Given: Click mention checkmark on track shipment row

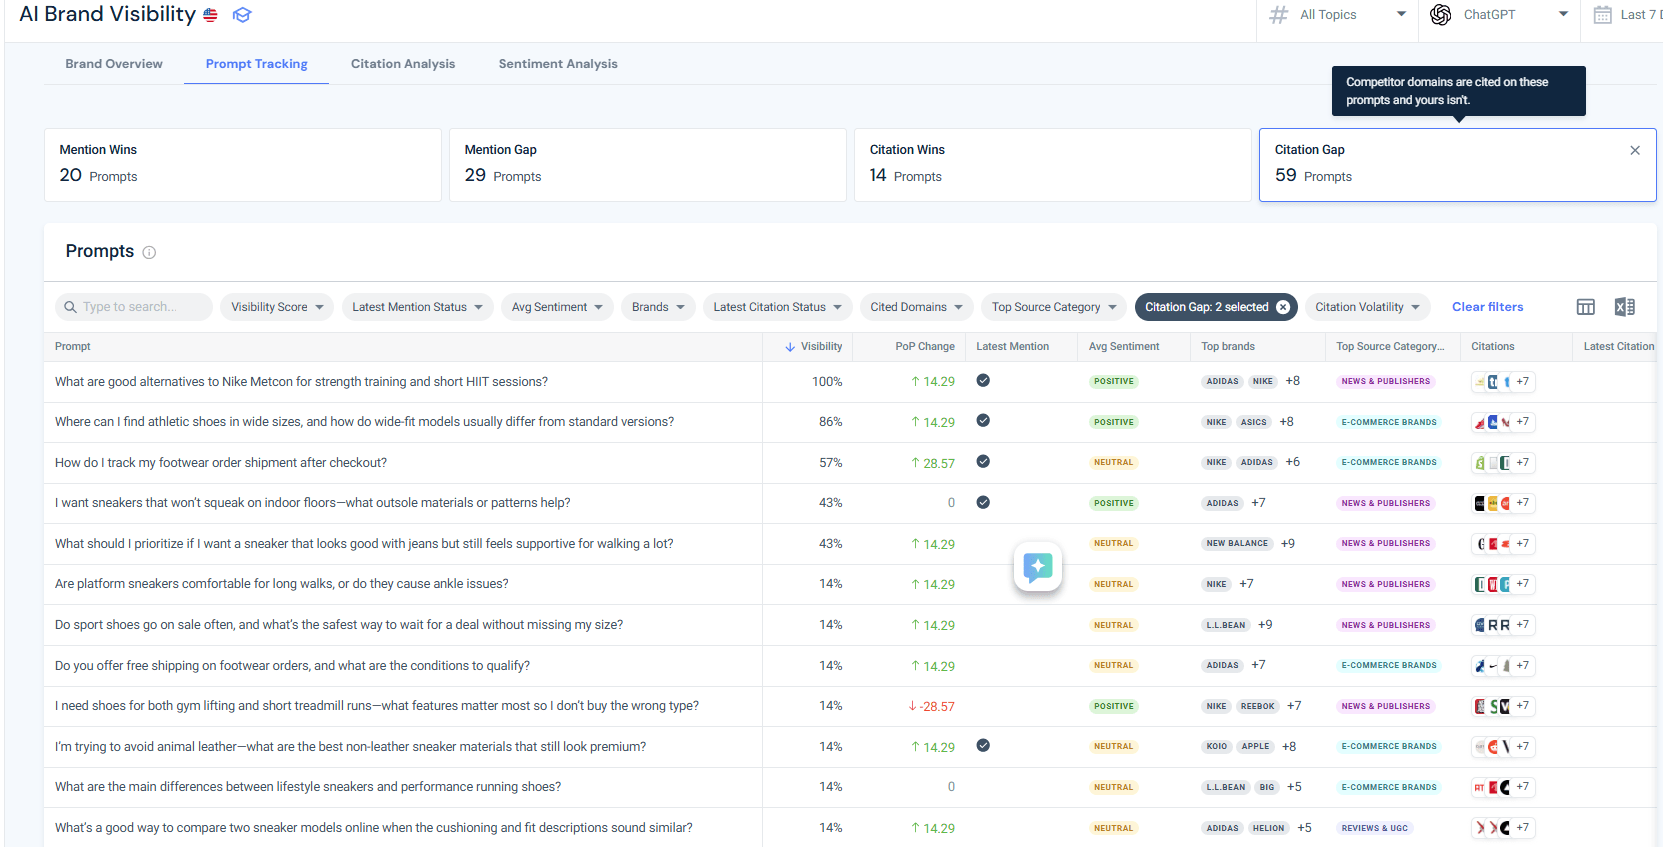Looking at the screenshot, I should [x=983, y=461].
